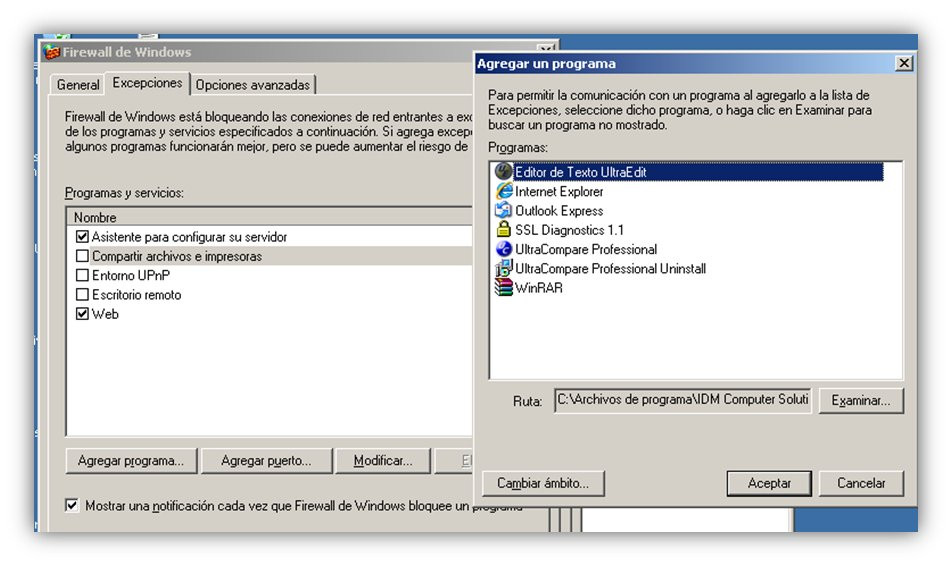Uncheck Asistente para configurar su servidor

click(82, 237)
